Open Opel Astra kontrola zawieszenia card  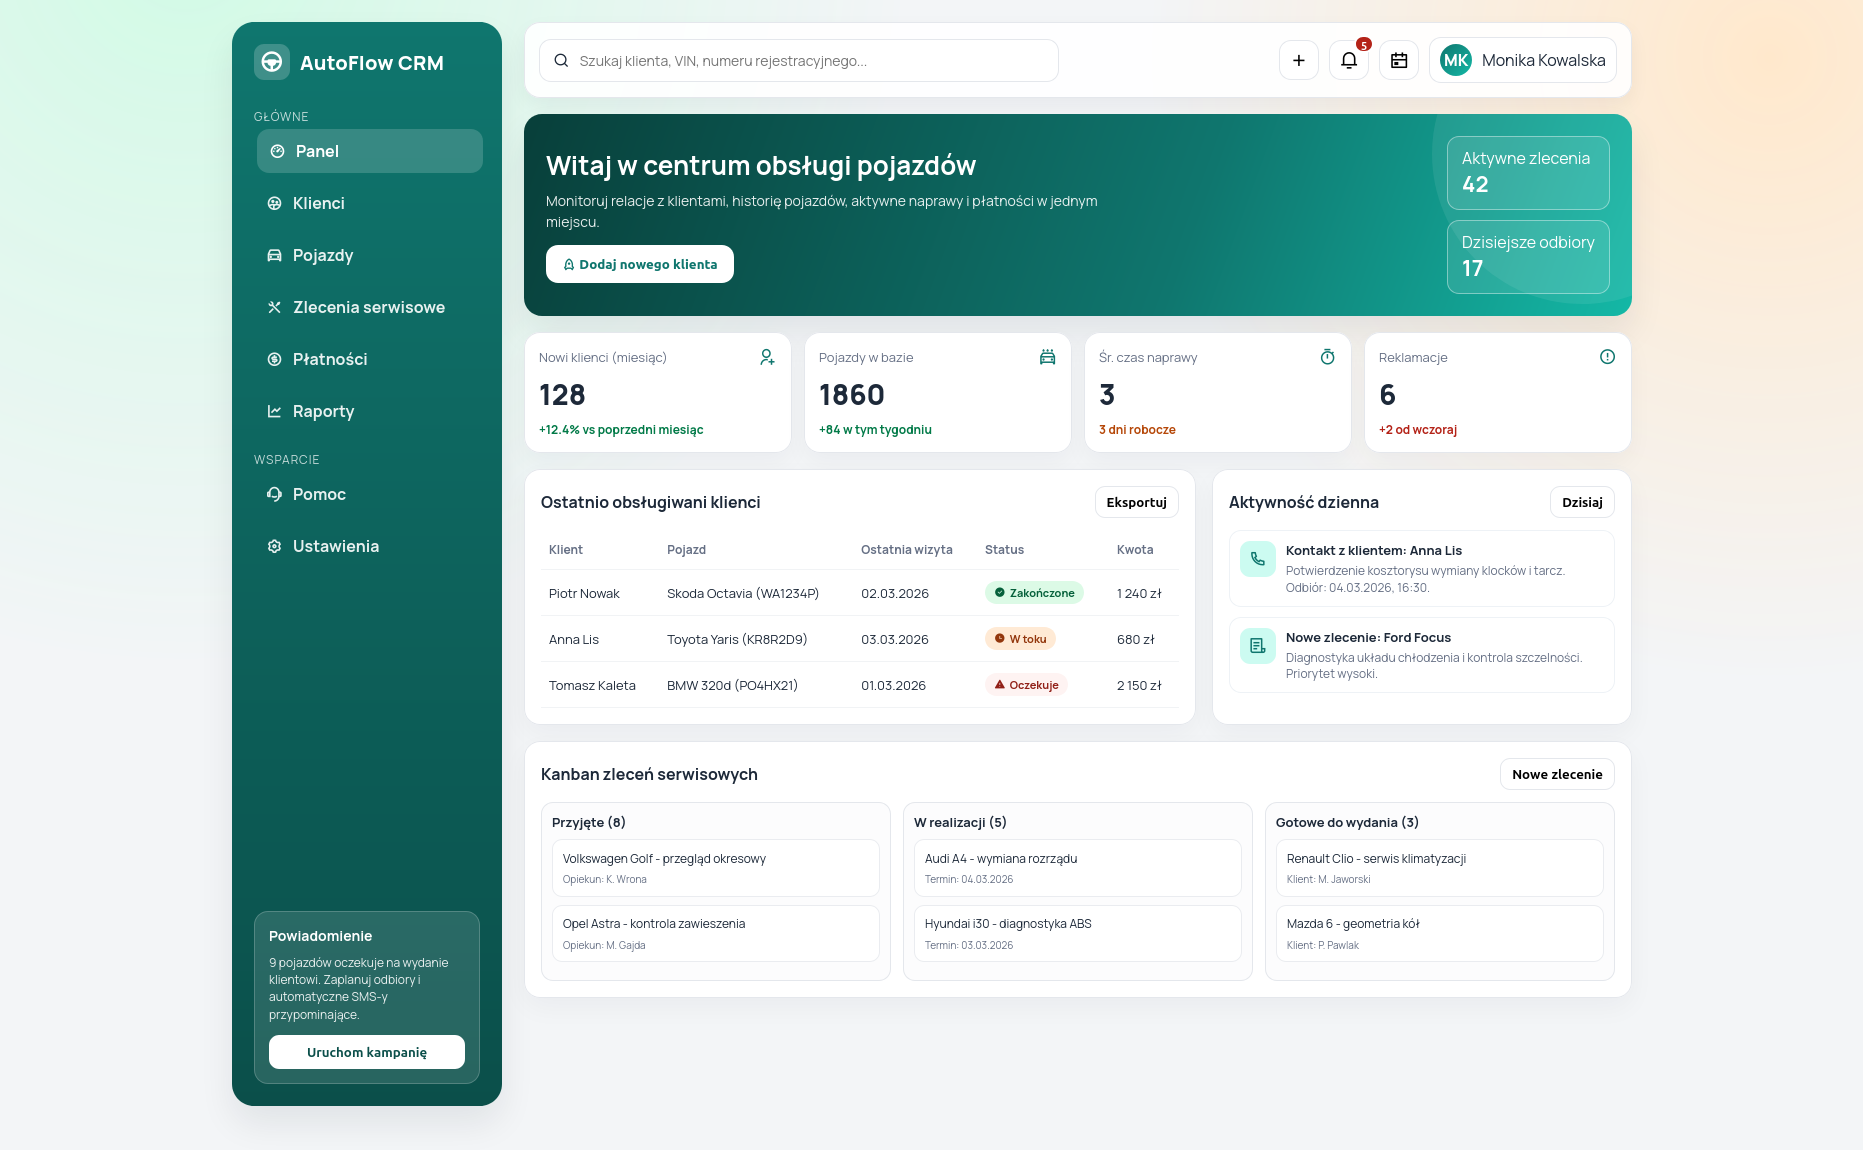(x=716, y=933)
